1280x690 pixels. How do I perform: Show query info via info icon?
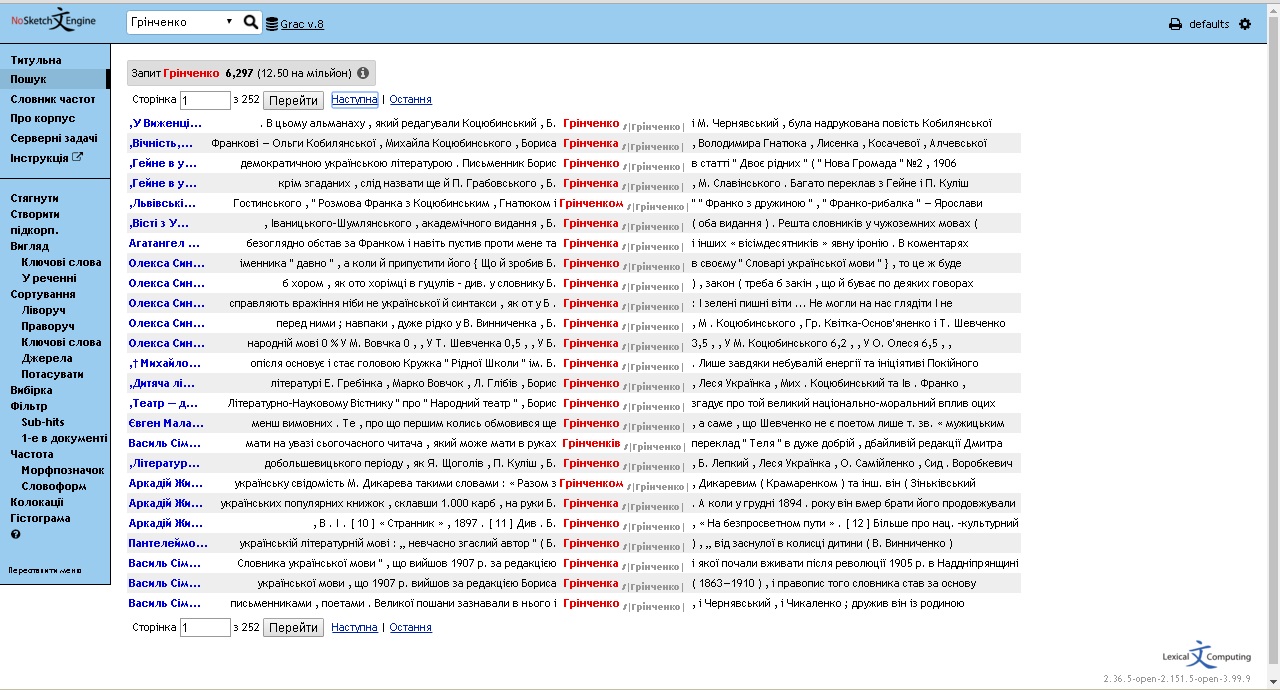(x=363, y=73)
